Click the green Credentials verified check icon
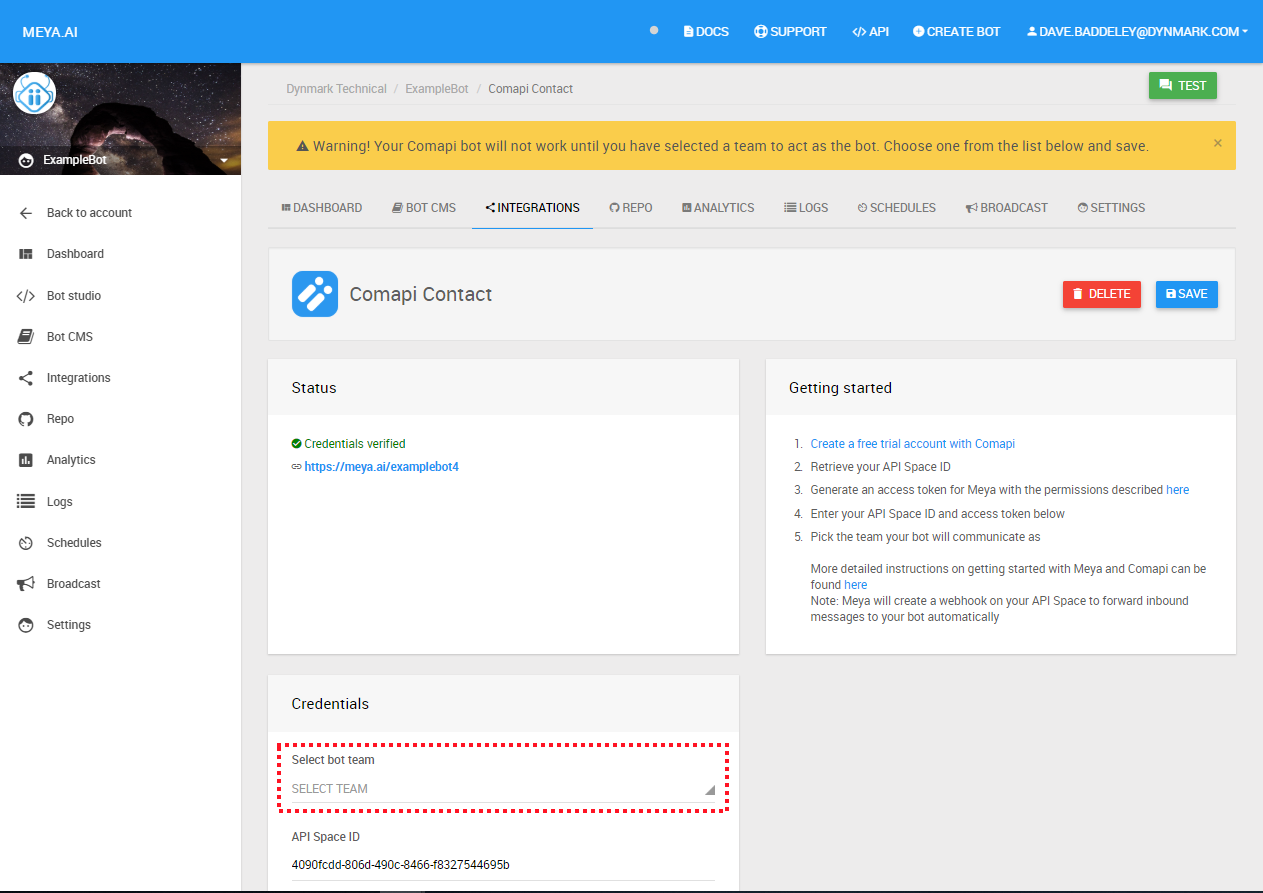This screenshot has height=893, width=1263. coord(296,443)
